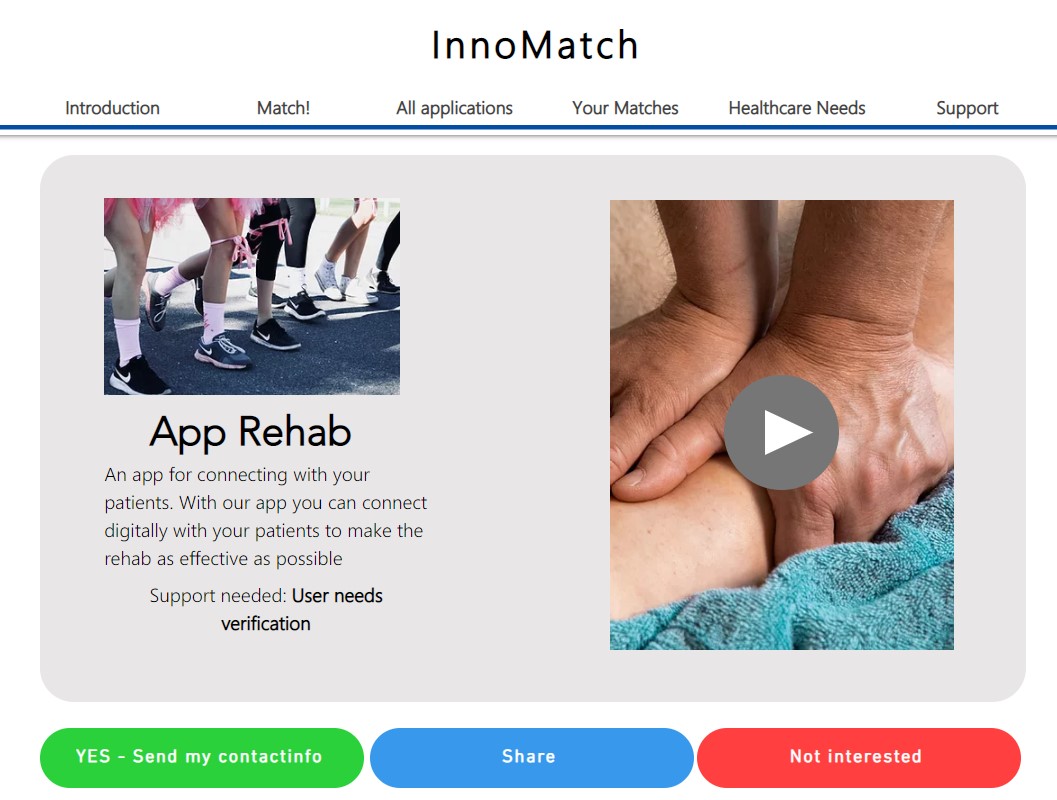
Task: Open Your Matches tab
Action: tap(625, 108)
